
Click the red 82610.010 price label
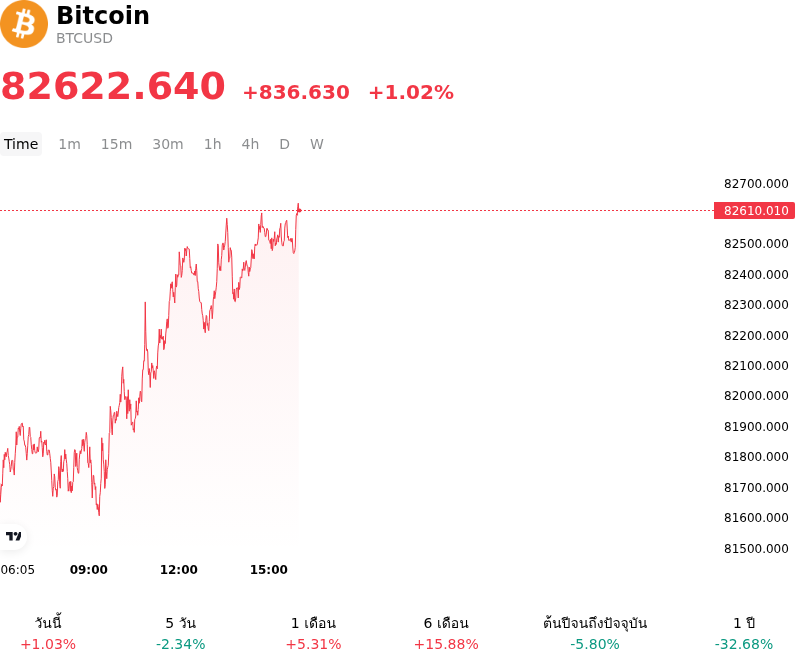pos(755,210)
